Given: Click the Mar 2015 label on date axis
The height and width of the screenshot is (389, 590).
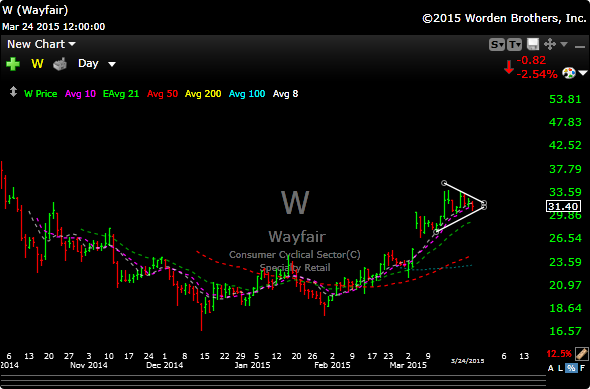Looking at the screenshot, I should click(x=408, y=365).
